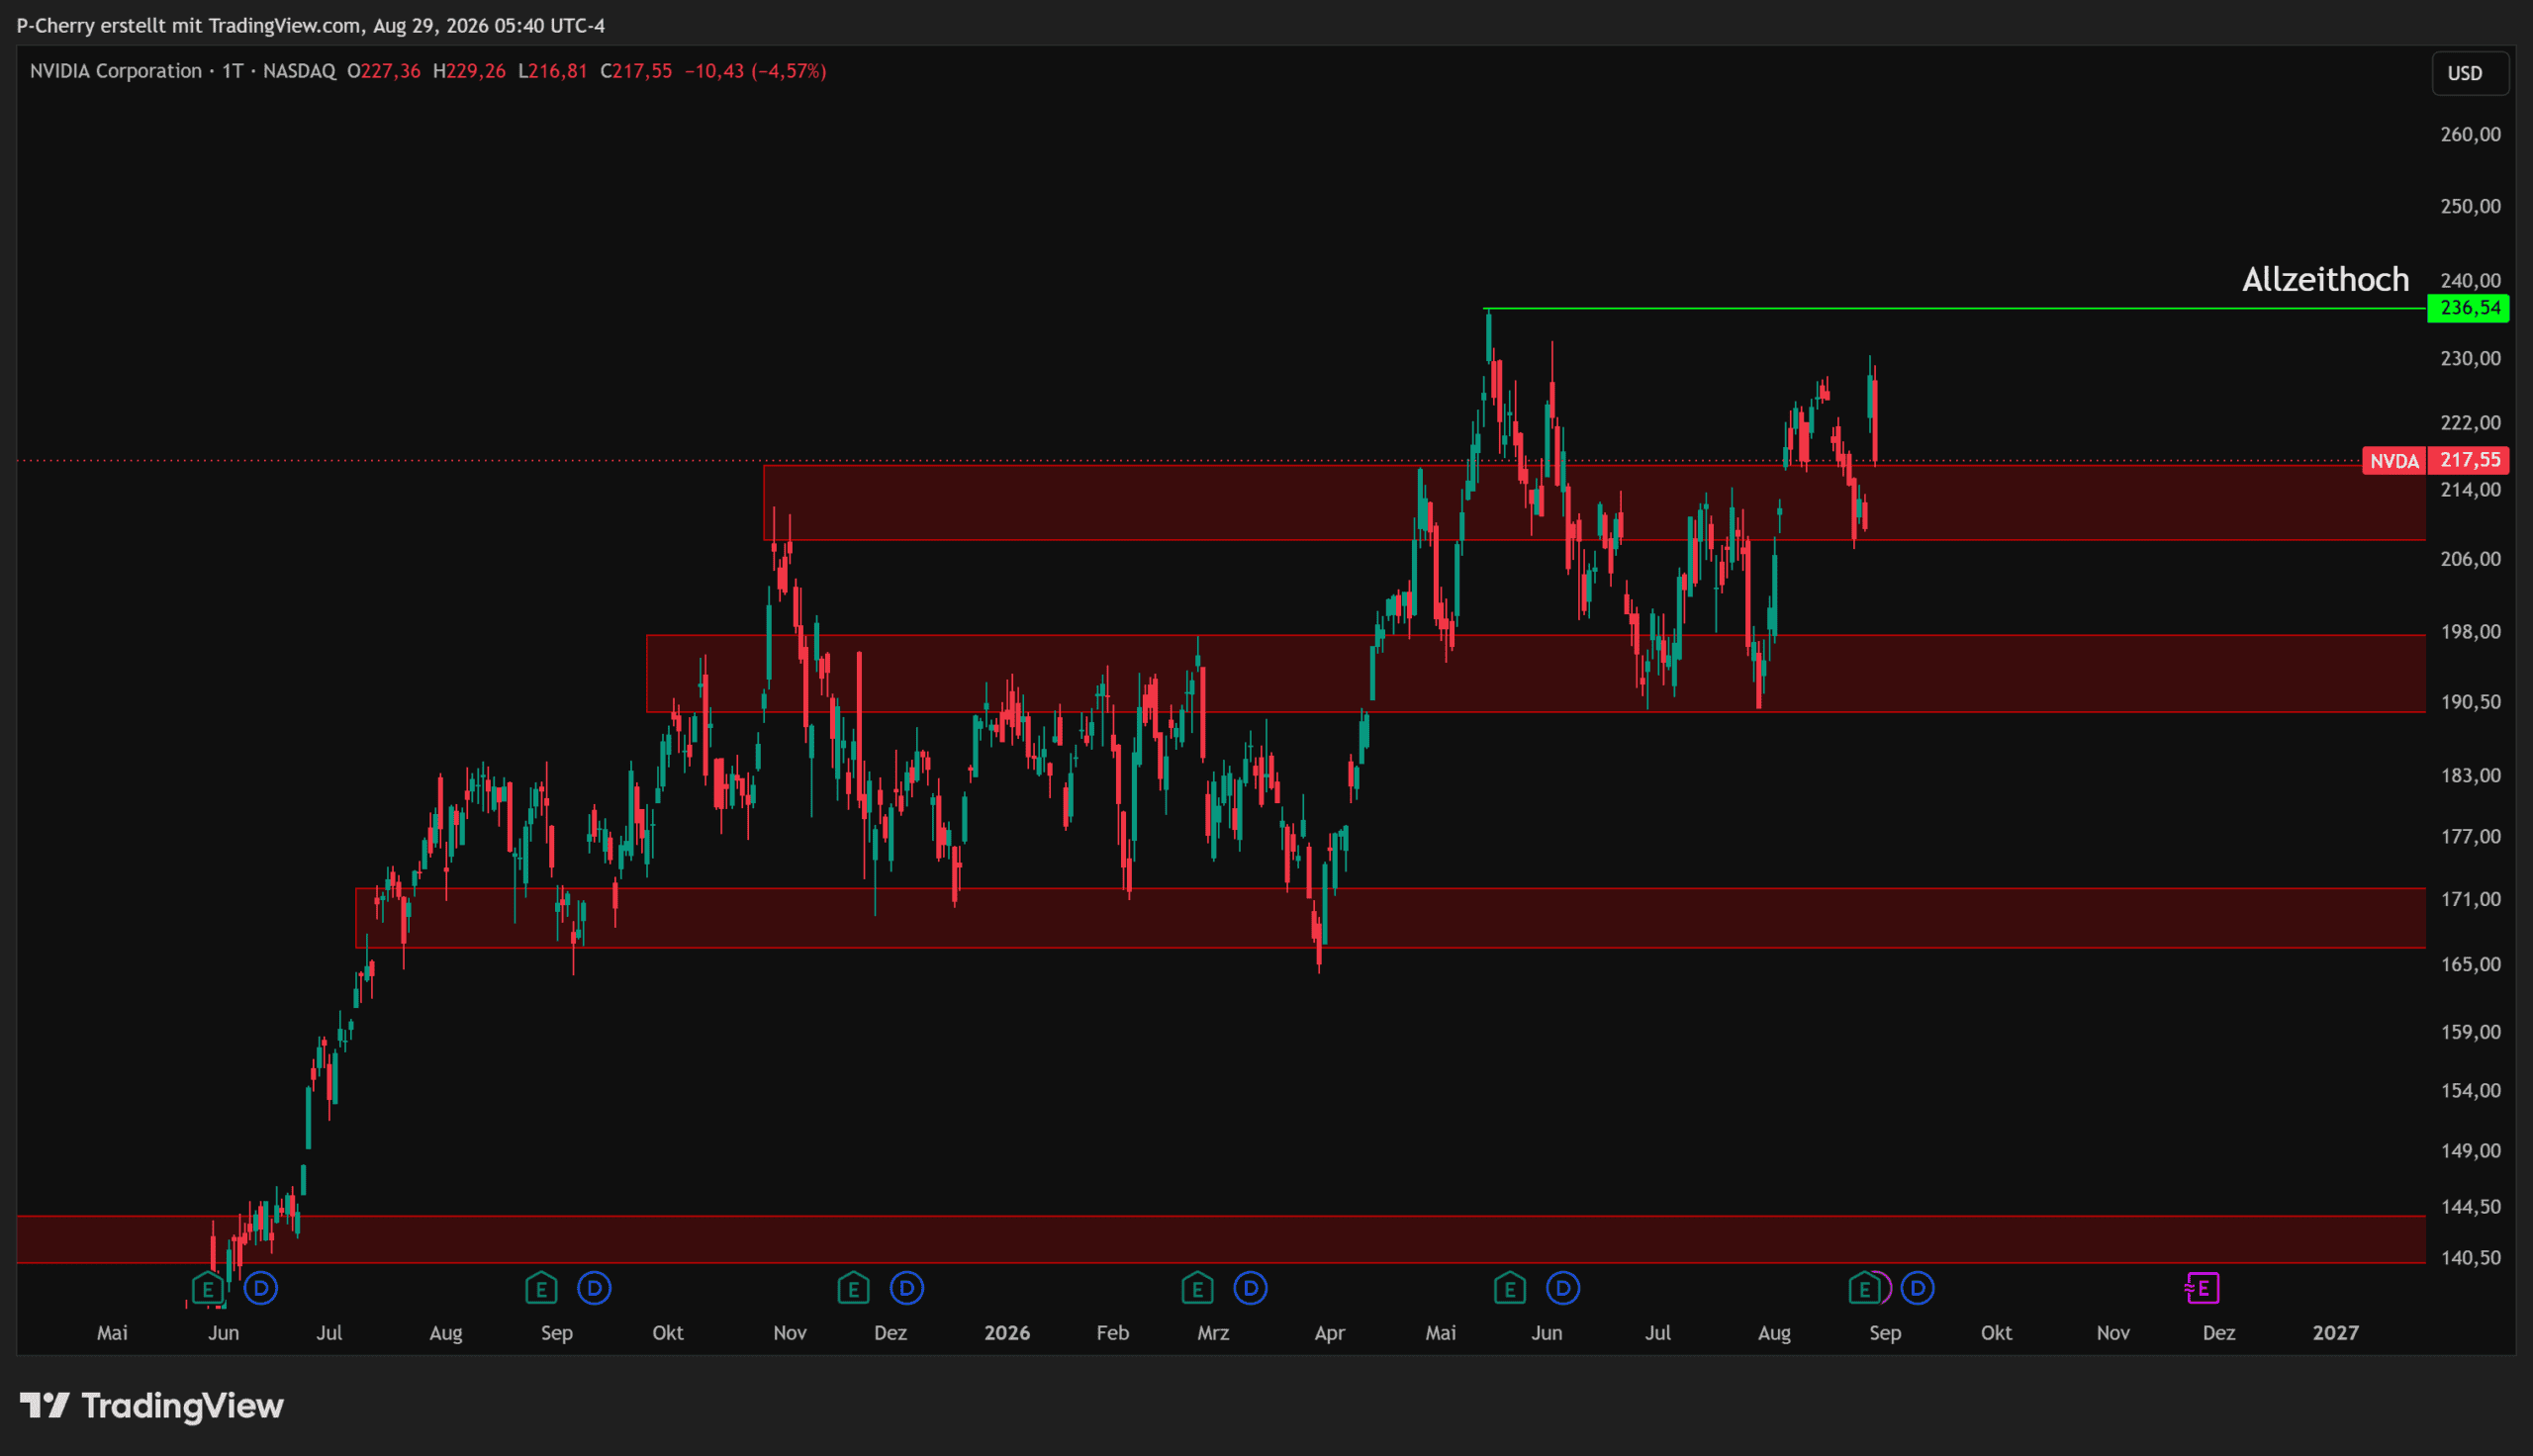Show the dividend D marker between Mrz and Apr

[1251, 1288]
